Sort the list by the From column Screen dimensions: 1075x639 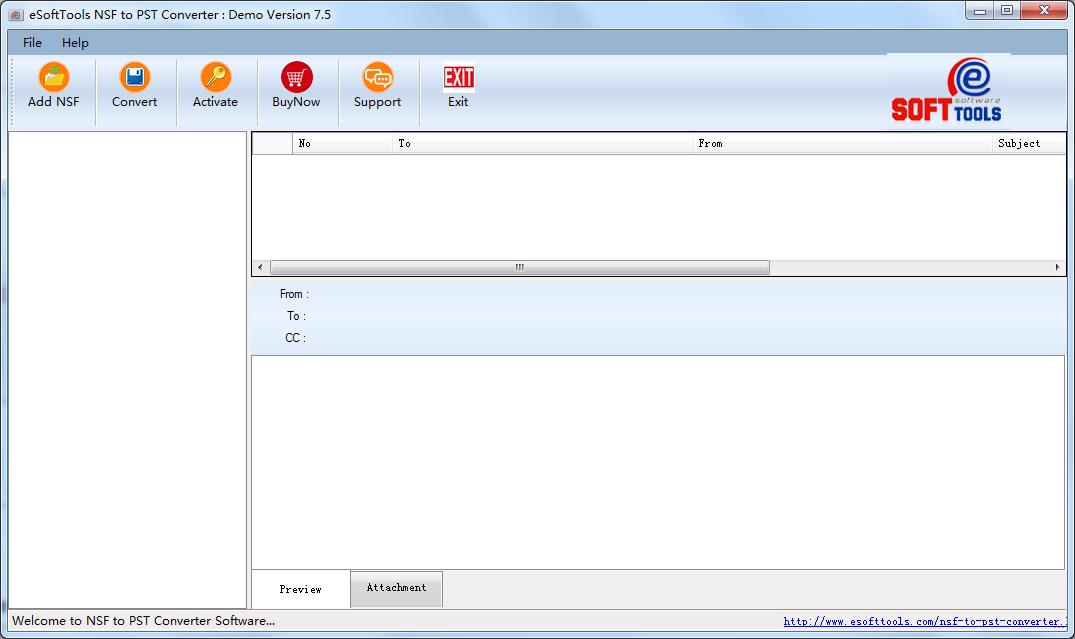[x=711, y=143]
